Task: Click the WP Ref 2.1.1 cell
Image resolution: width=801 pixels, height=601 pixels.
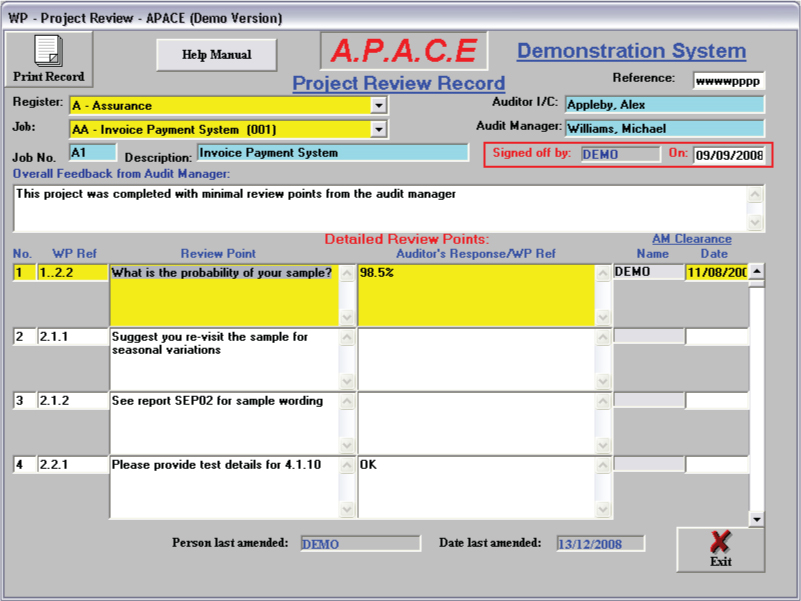Action: [x=71, y=338]
